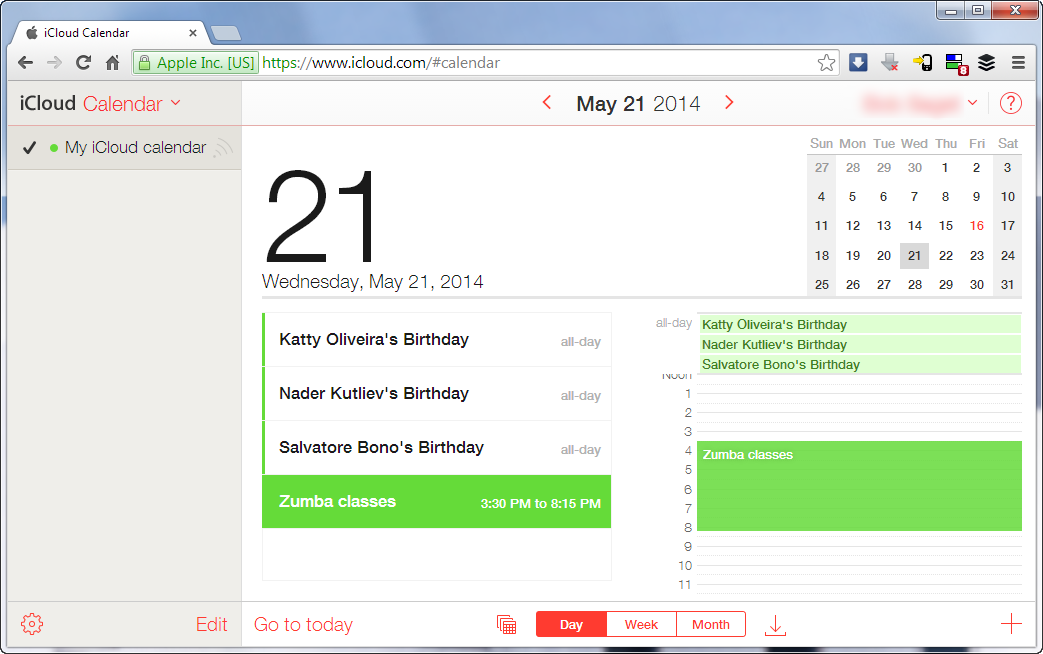Click the Edit calendars button
Image resolution: width=1043 pixels, height=654 pixels.
pyautogui.click(x=212, y=624)
